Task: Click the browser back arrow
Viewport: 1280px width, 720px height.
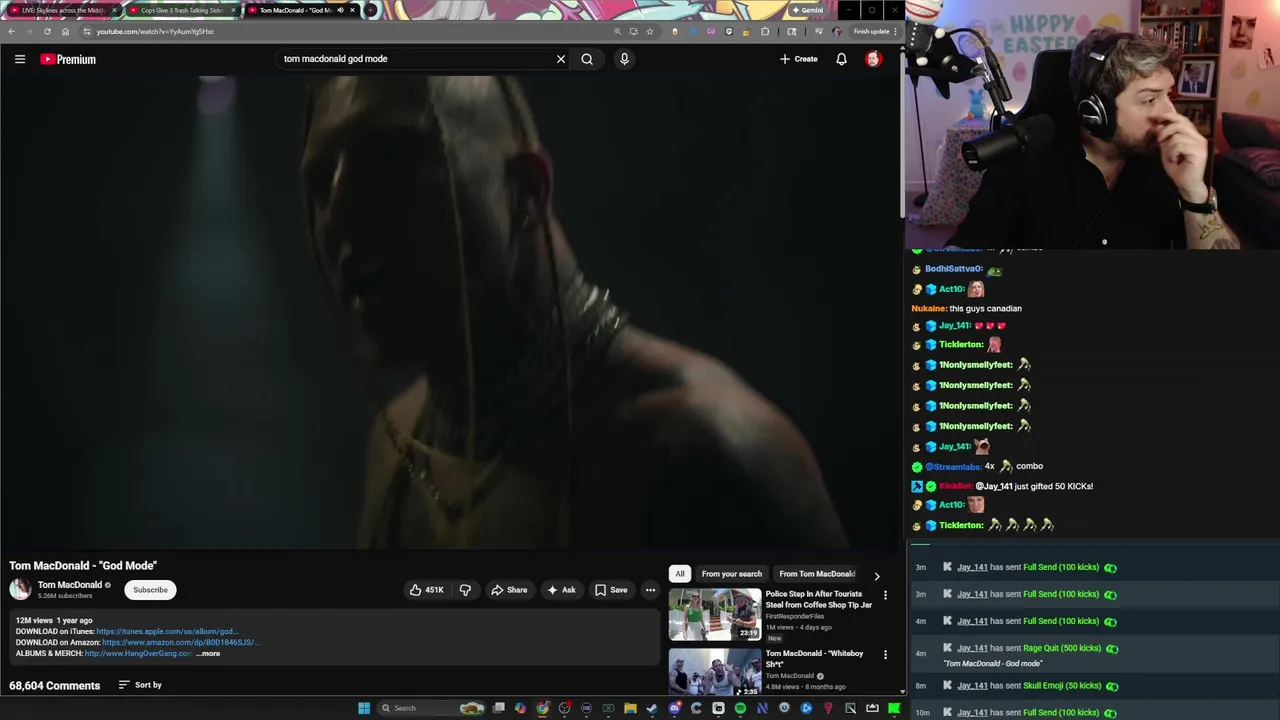Action: point(11,31)
